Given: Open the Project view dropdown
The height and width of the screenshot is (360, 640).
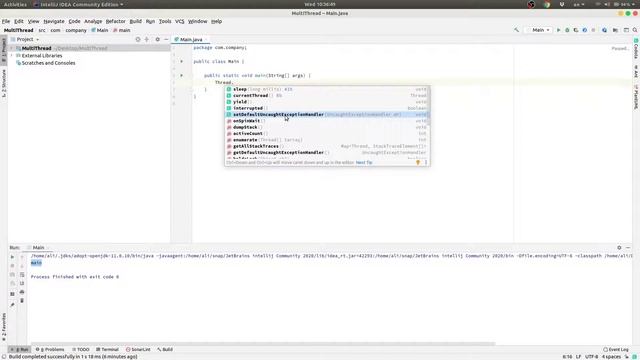Looking at the screenshot, I should point(25,40).
